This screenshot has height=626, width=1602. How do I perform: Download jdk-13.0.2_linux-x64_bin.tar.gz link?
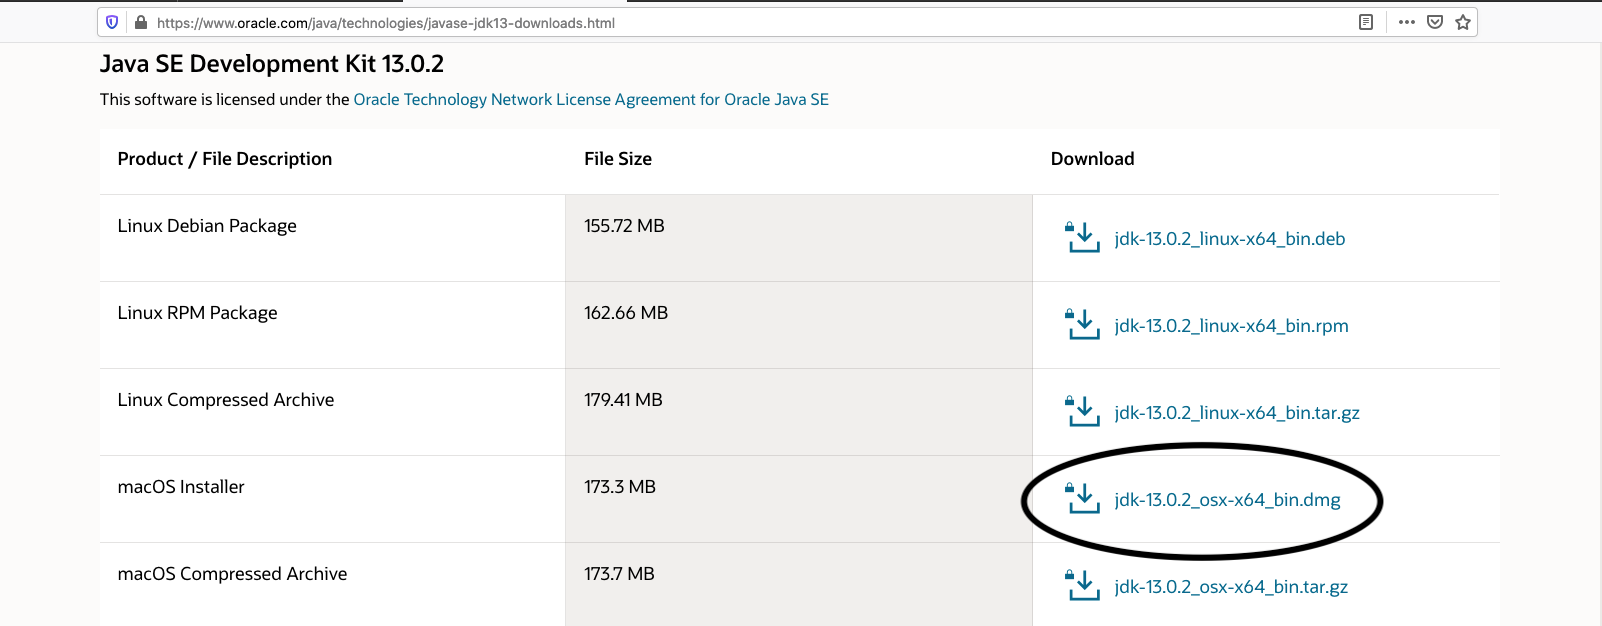coord(1237,413)
